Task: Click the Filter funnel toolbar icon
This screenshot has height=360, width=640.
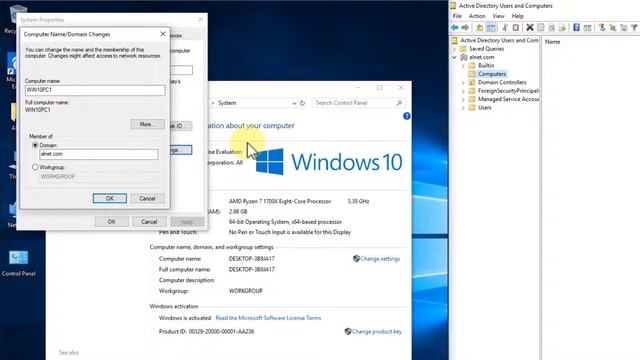Action: pos(634,27)
